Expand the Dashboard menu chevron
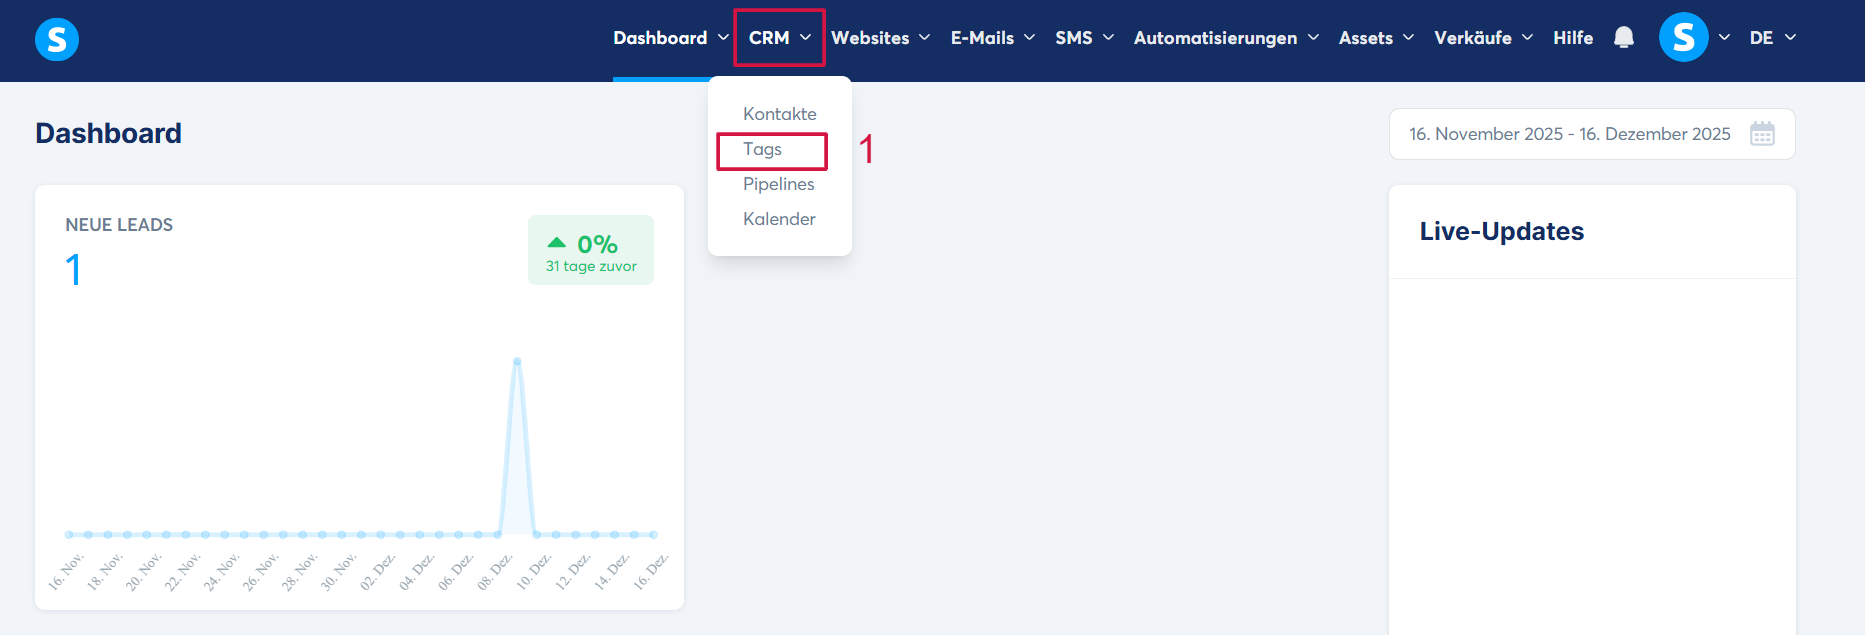This screenshot has width=1865, height=635. 723,38
